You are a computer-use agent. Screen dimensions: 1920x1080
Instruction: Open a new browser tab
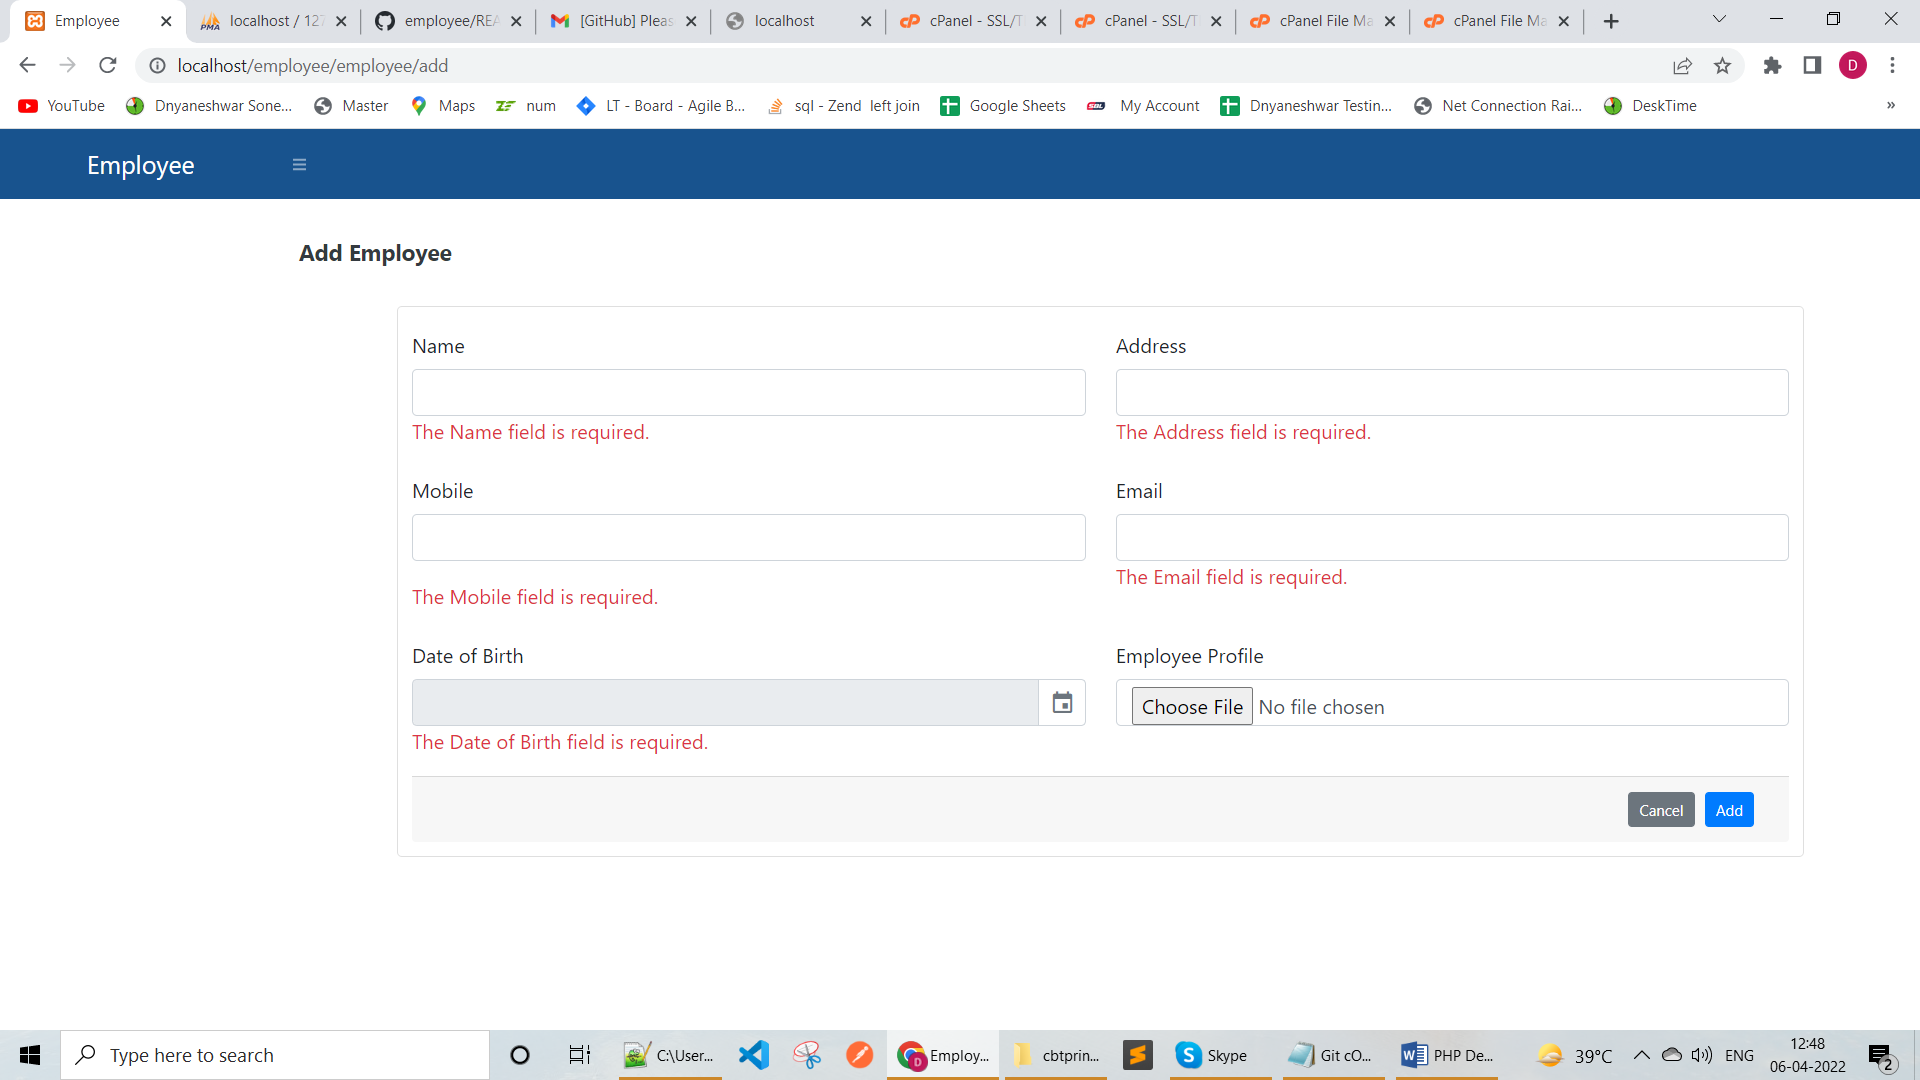(1611, 21)
